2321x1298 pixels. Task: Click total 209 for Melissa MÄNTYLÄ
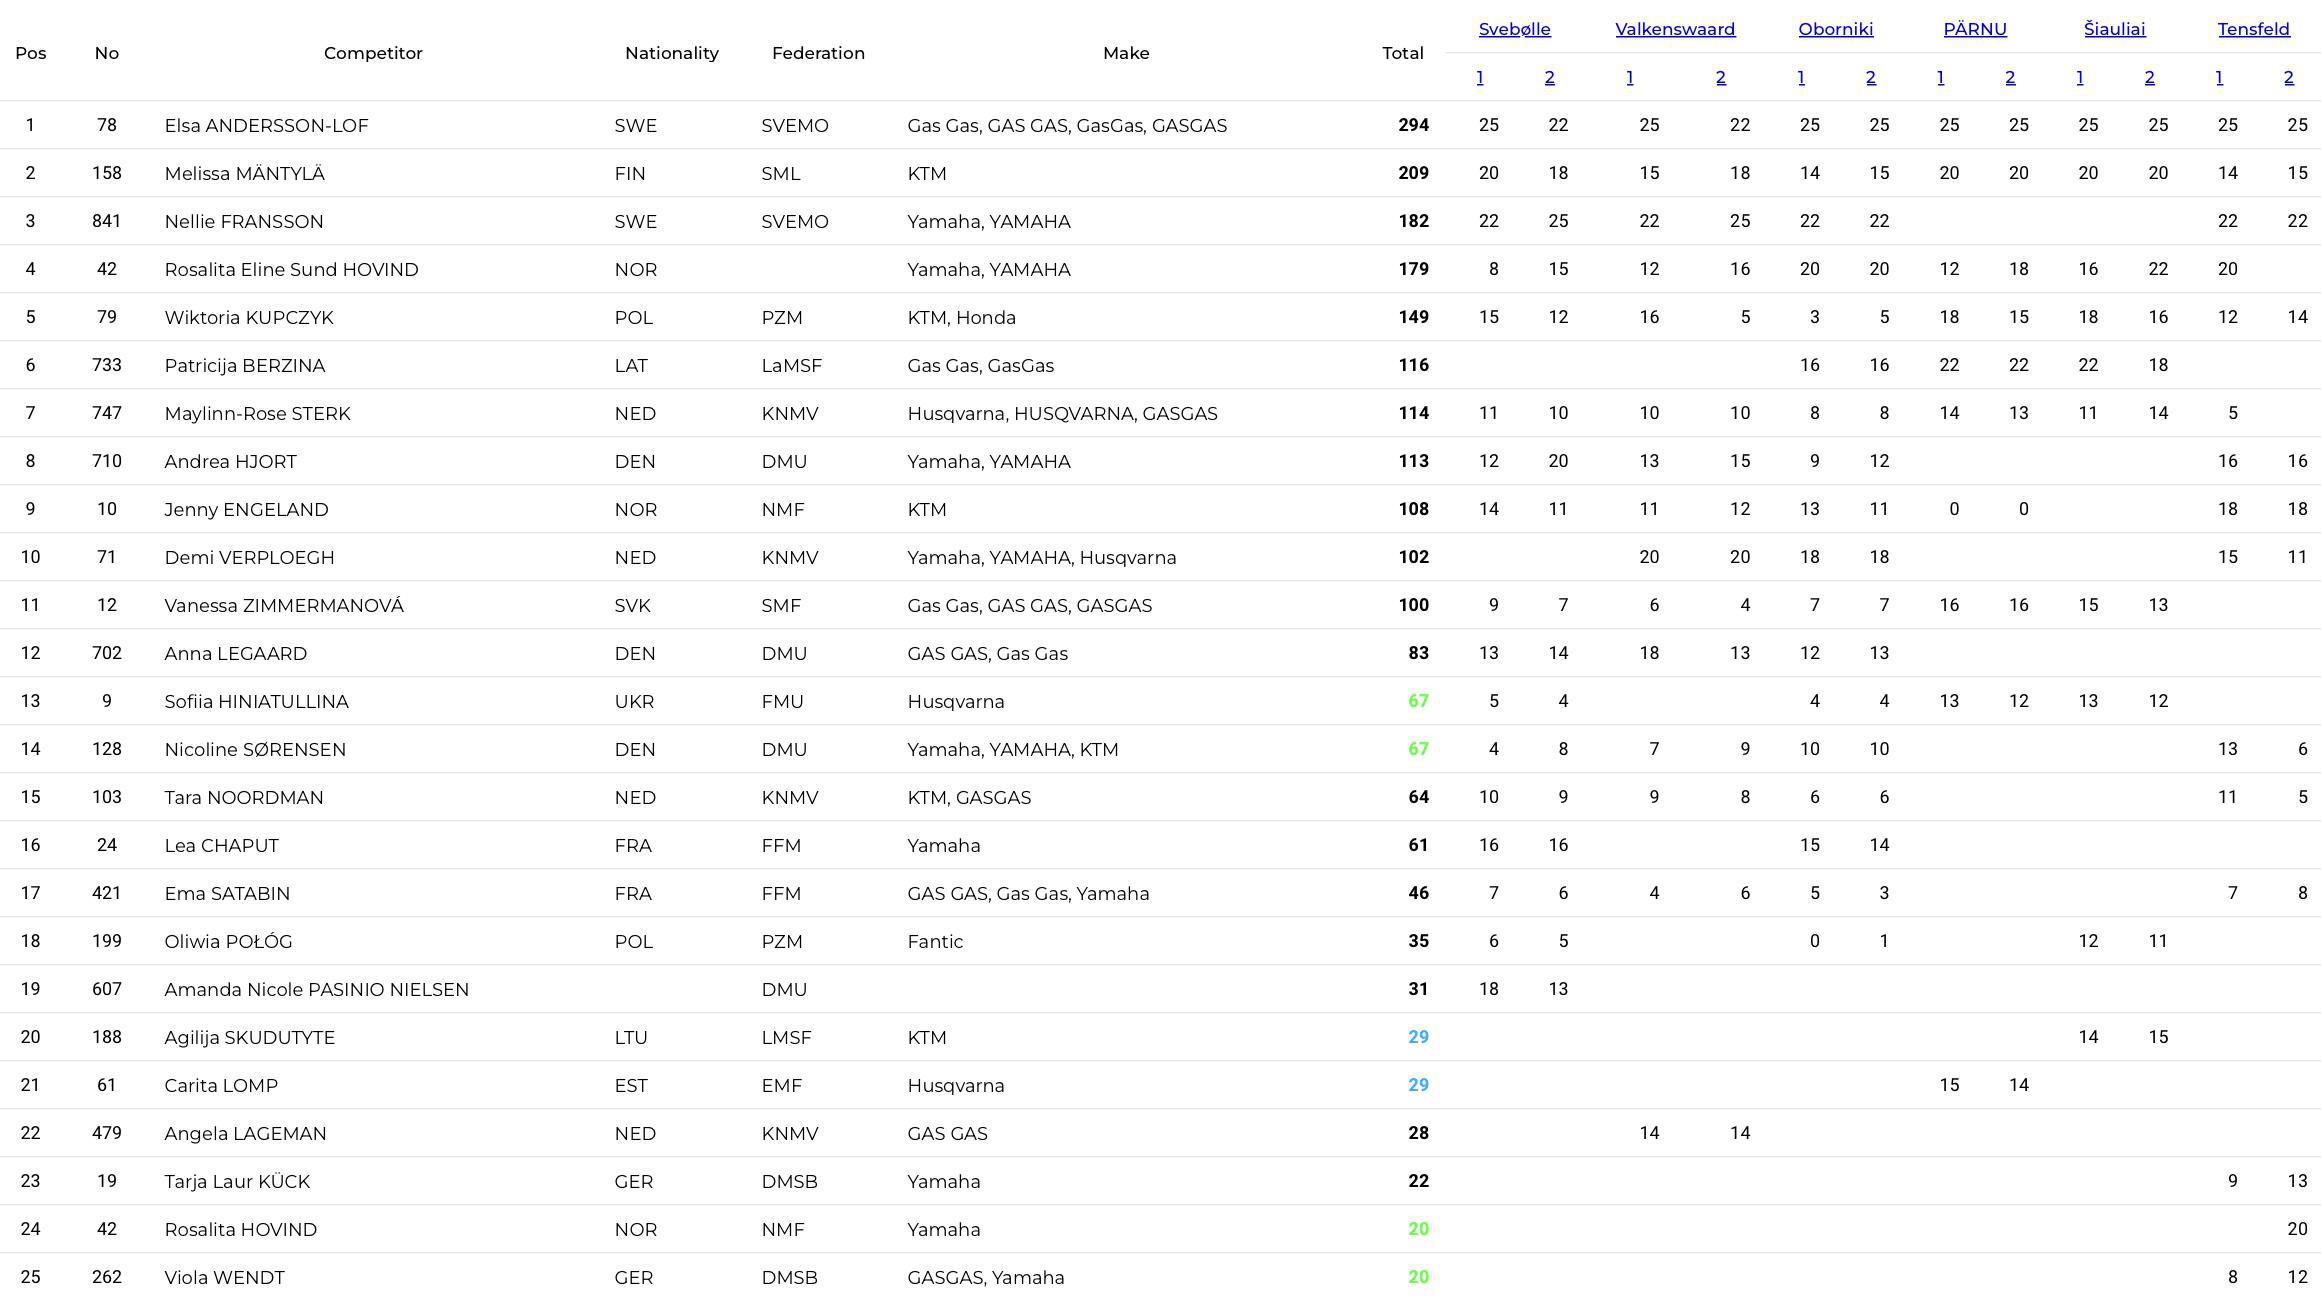point(1413,173)
